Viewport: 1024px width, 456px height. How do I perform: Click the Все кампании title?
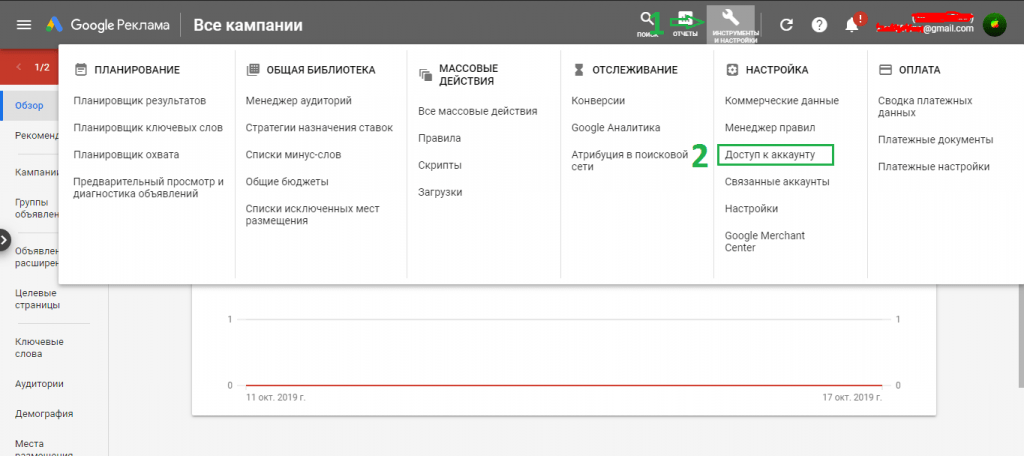point(248,25)
